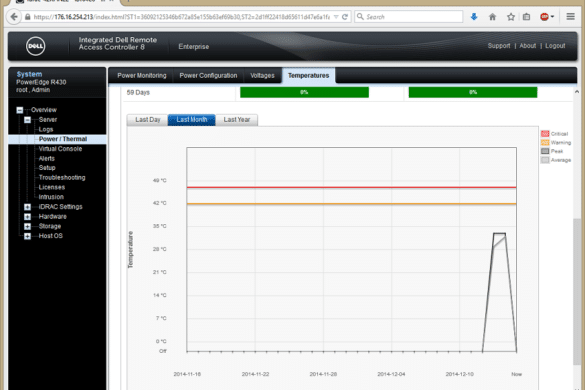
Task: Show the Last Day temperature graph
Action: (x=148, y=120)
